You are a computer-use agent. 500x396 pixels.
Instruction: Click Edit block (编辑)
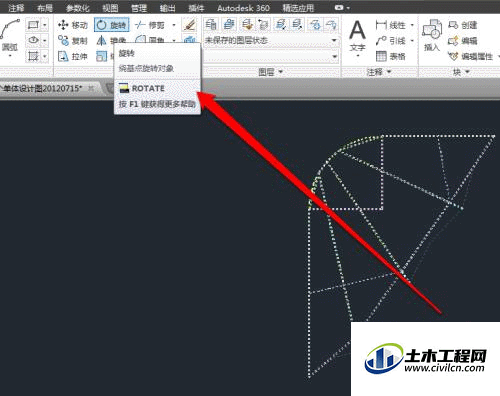(x=463, y=41)
